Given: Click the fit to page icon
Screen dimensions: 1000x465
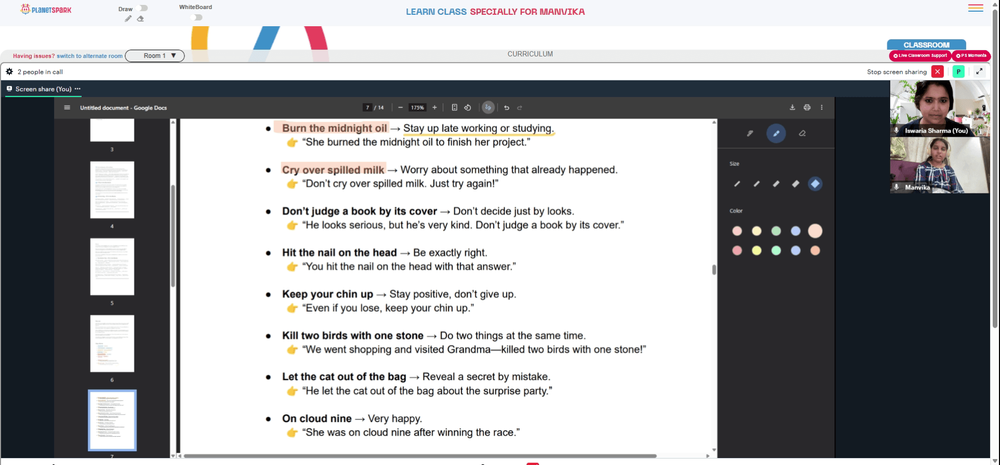Looking at the screenshot, I should click(x=454, y=108).
